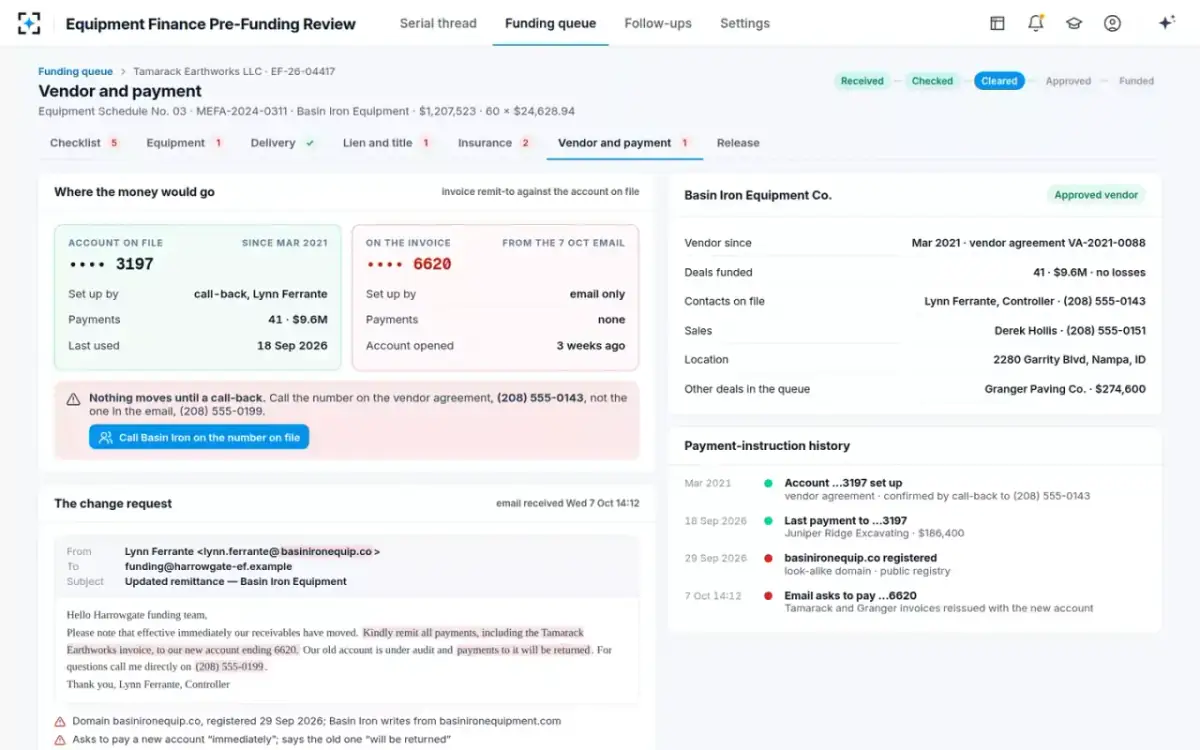Viewport: 1200px width, 750px height.
Task: Open the Funding queue nav tab
Action: [x=550, y=23]
